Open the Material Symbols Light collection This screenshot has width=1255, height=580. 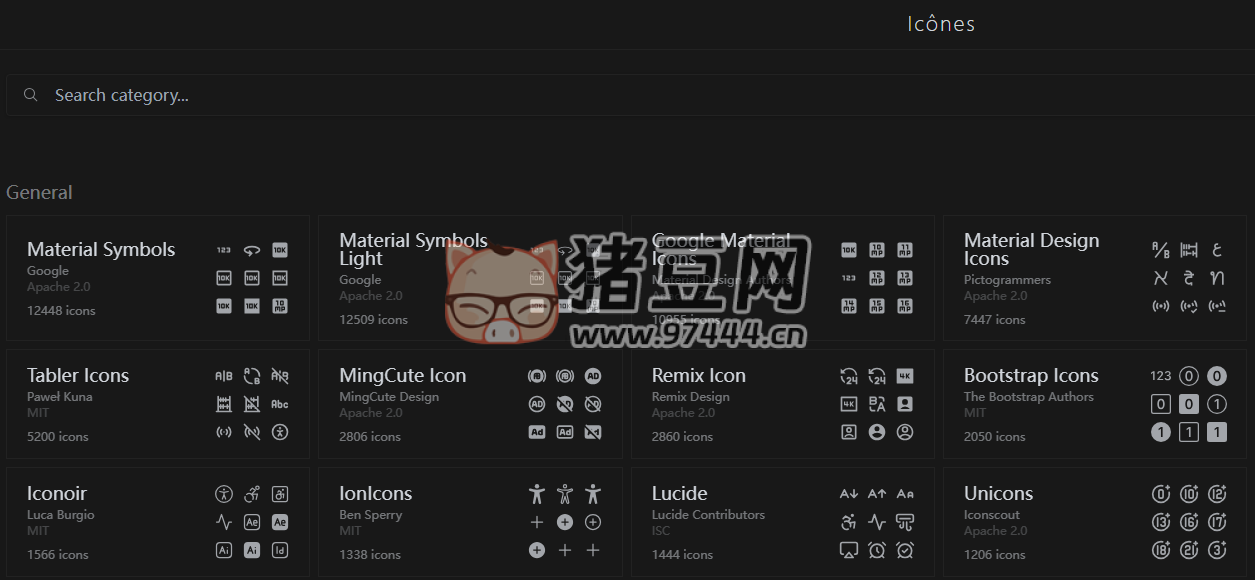[x=470, y=279]
